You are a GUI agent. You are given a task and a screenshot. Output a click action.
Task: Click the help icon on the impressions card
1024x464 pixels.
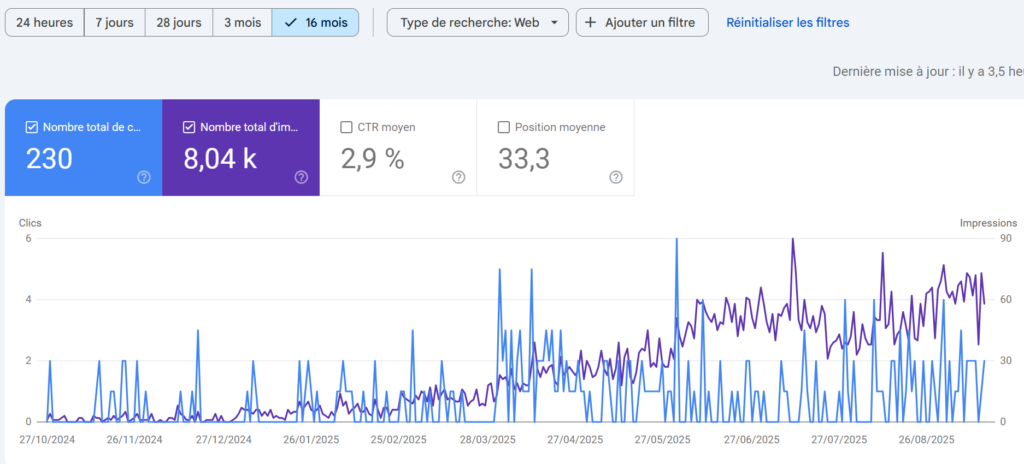301,177
